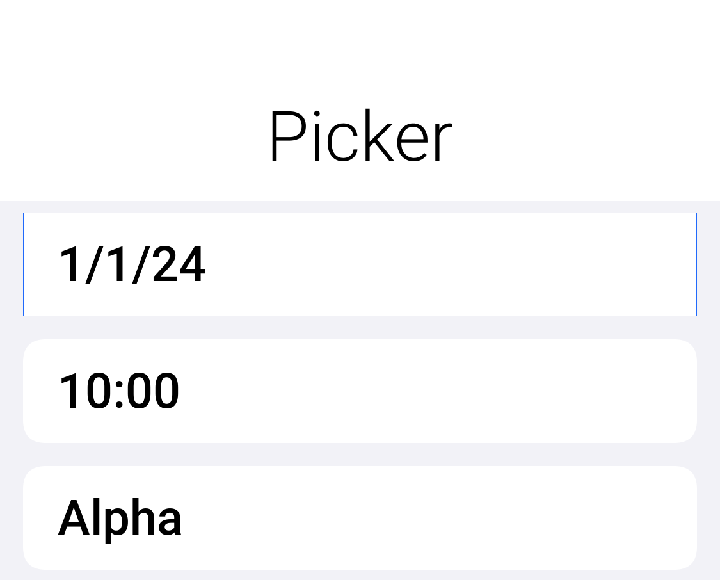
Task: Activate the rounded time card
Action: (360, 391)
